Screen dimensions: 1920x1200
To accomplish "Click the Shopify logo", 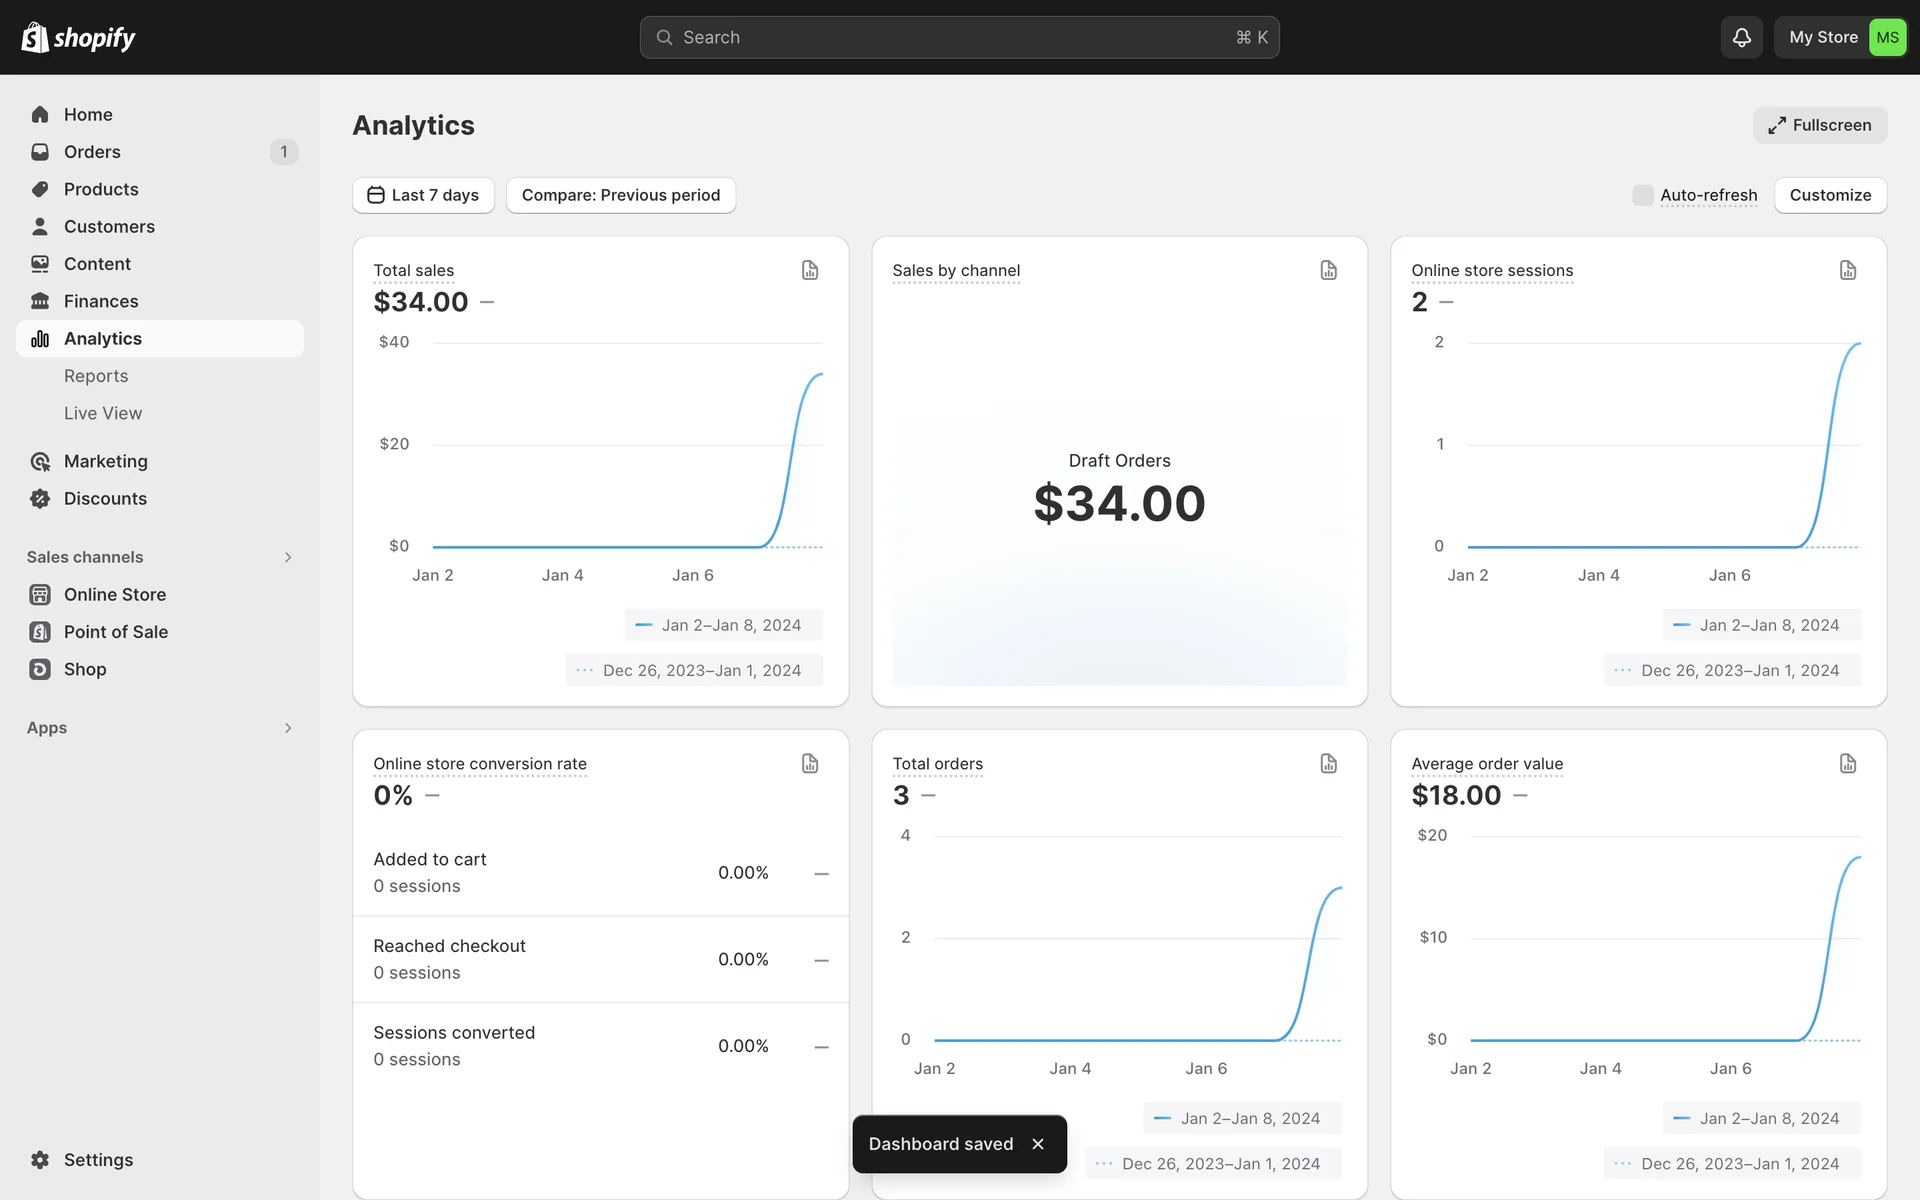I will (x=78, y=37).
